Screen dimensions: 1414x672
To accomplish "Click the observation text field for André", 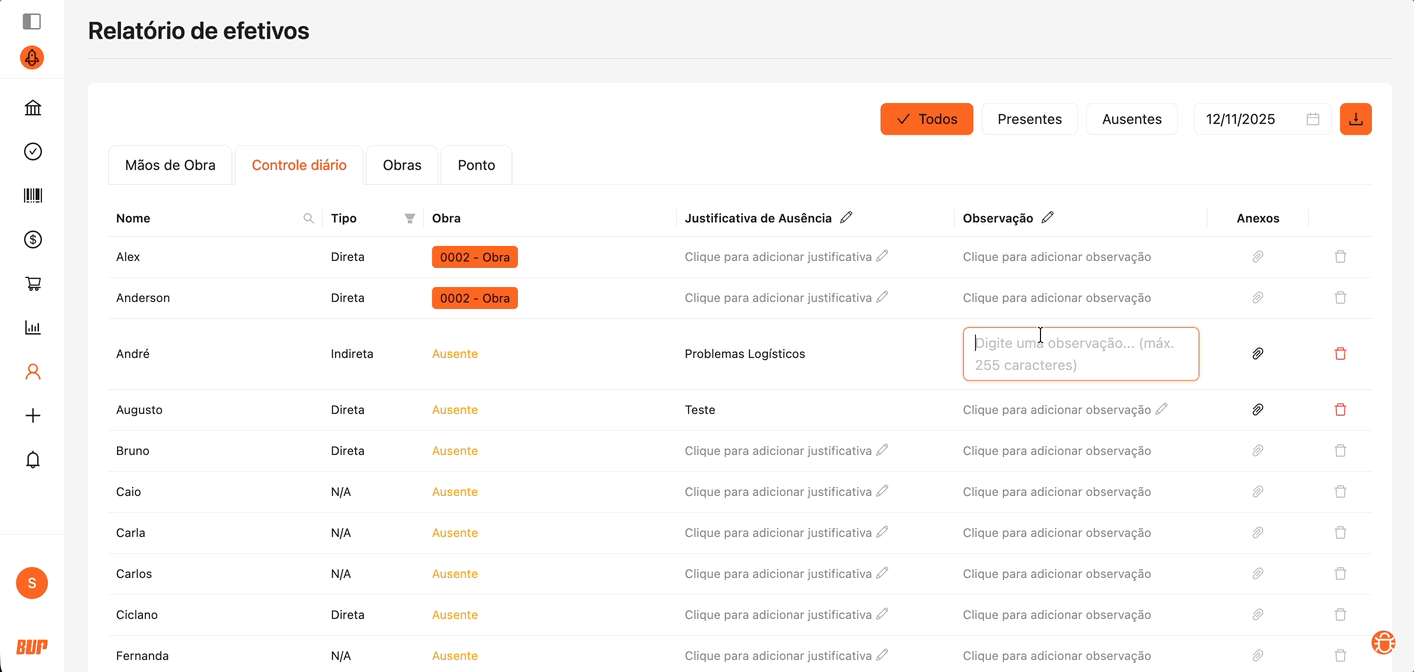I will tap(1080, 354).
